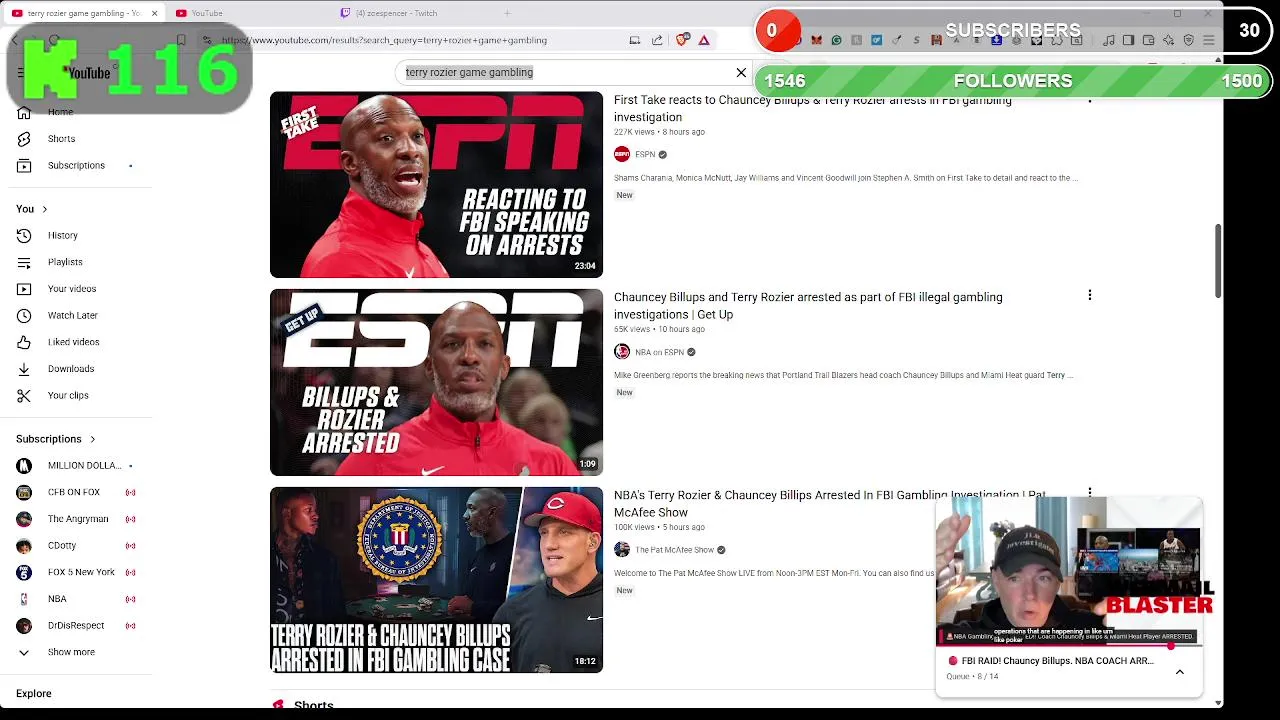Play Billups & Rozier Arrested thumbnail

pyautogui.click(x=436, y=382)
